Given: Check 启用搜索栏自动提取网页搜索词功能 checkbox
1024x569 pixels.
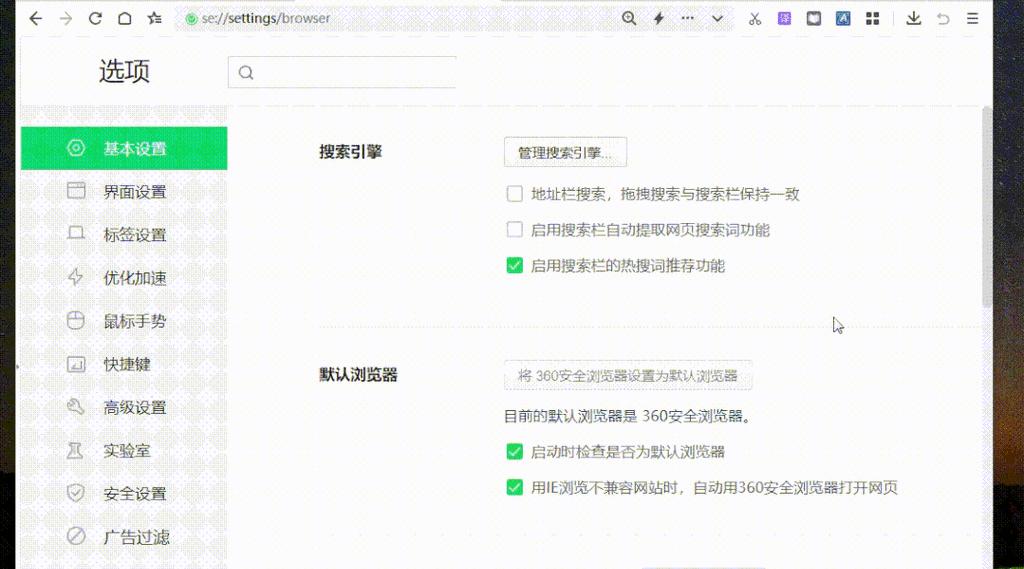Looking at the screenshot, I should pos(515,229).
